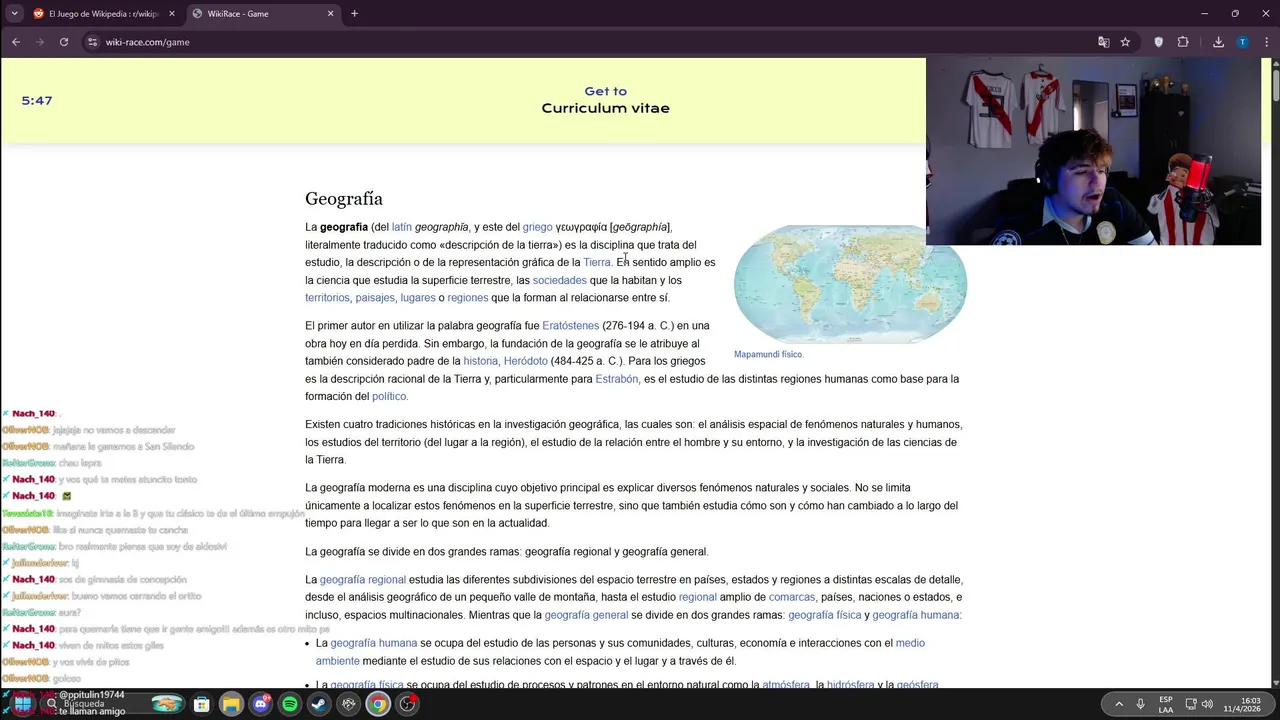Image resolution: width=1280 pixels, height=720 pixels.
Task: Click the microphone tray icon
Action: (1140, 704)
